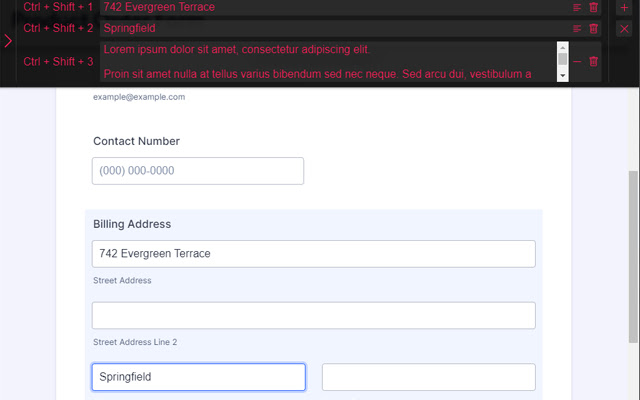Click into the Contact Number field
Viewport: 640px width, 400px height.
tap(198, 171)
